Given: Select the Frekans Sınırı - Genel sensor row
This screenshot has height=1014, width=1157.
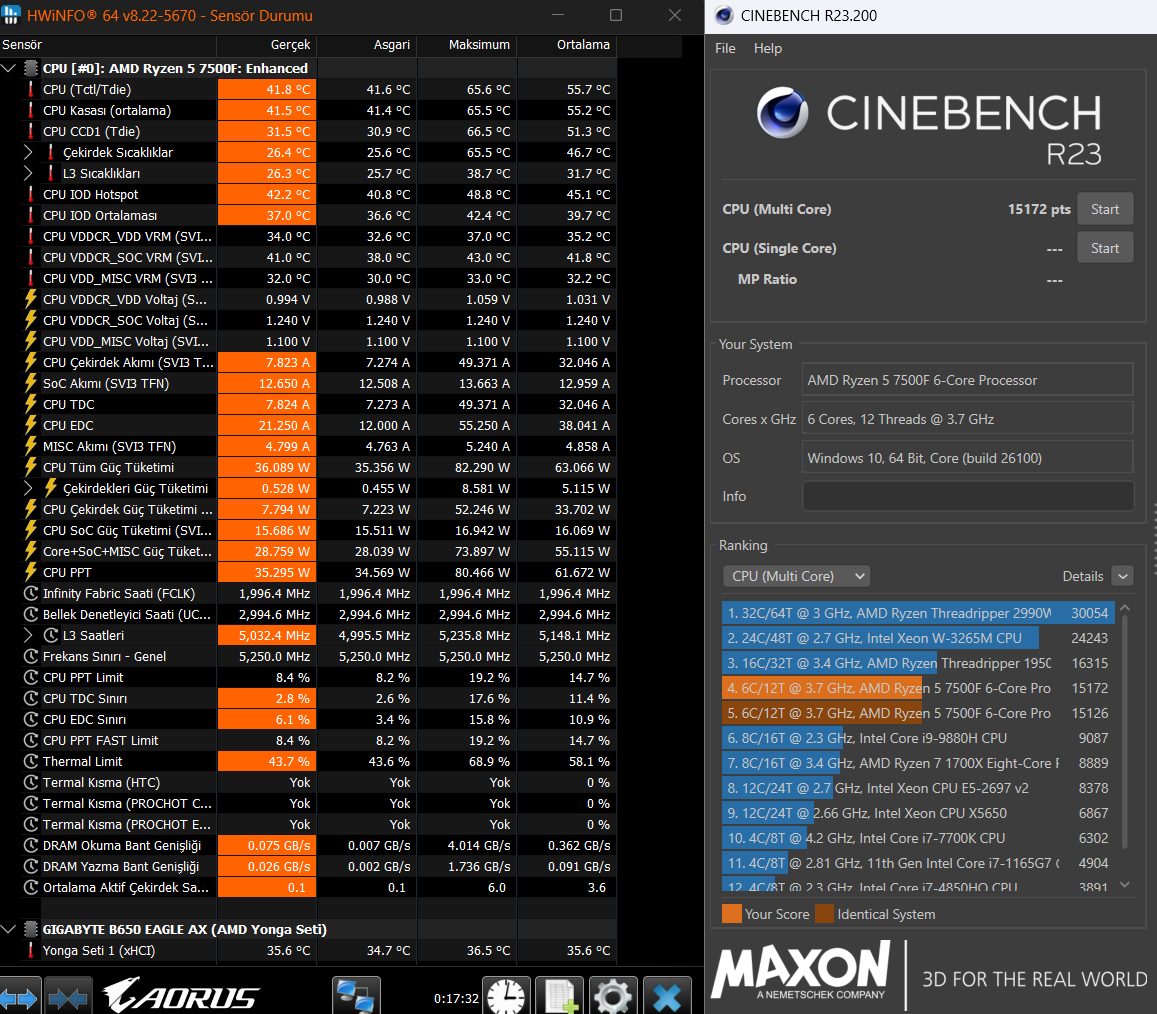Looking at the screenshot, I should click(308, 657).
